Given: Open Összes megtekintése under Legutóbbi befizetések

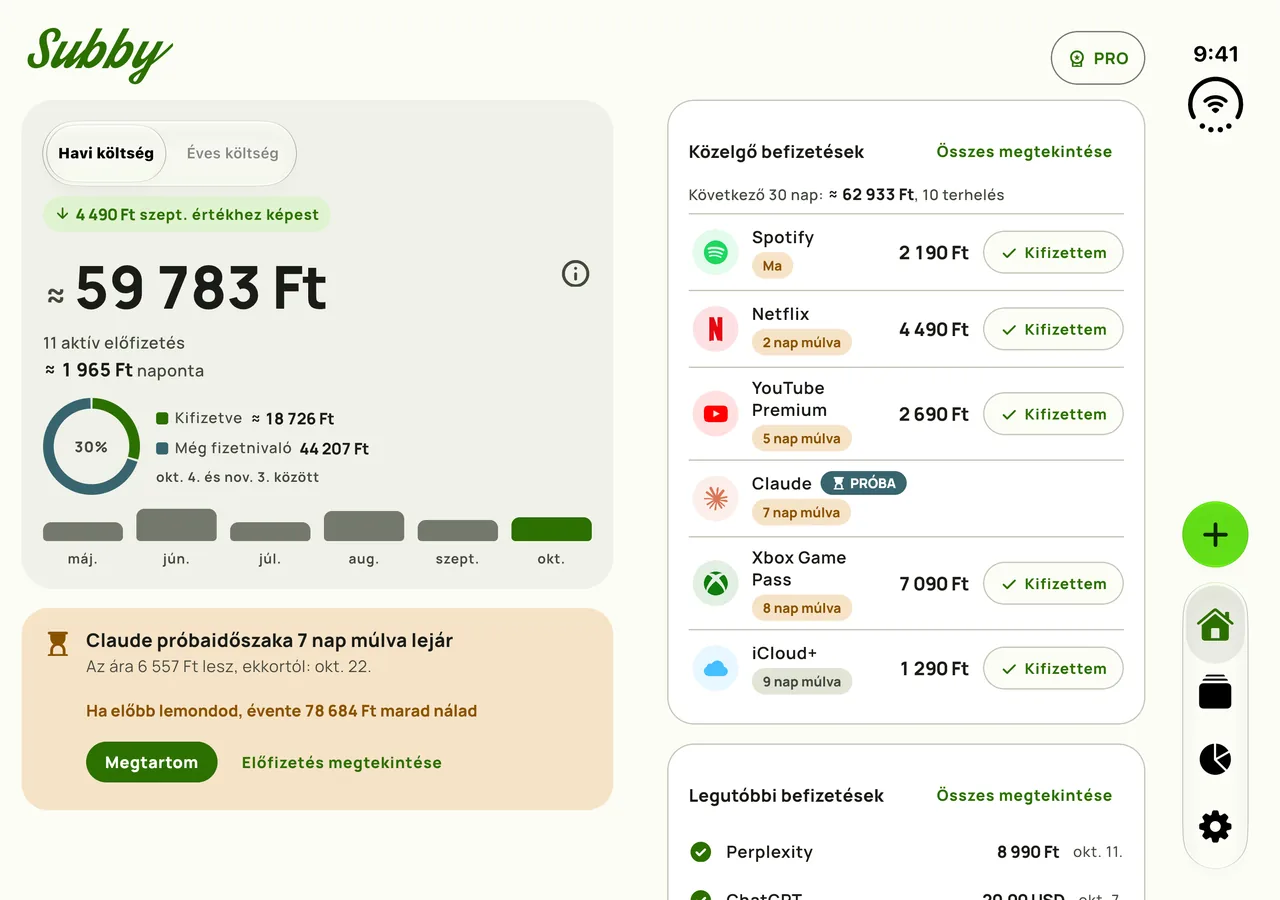Looking at the screenshot, I should pyautogui.click(x=1024, y=796).
